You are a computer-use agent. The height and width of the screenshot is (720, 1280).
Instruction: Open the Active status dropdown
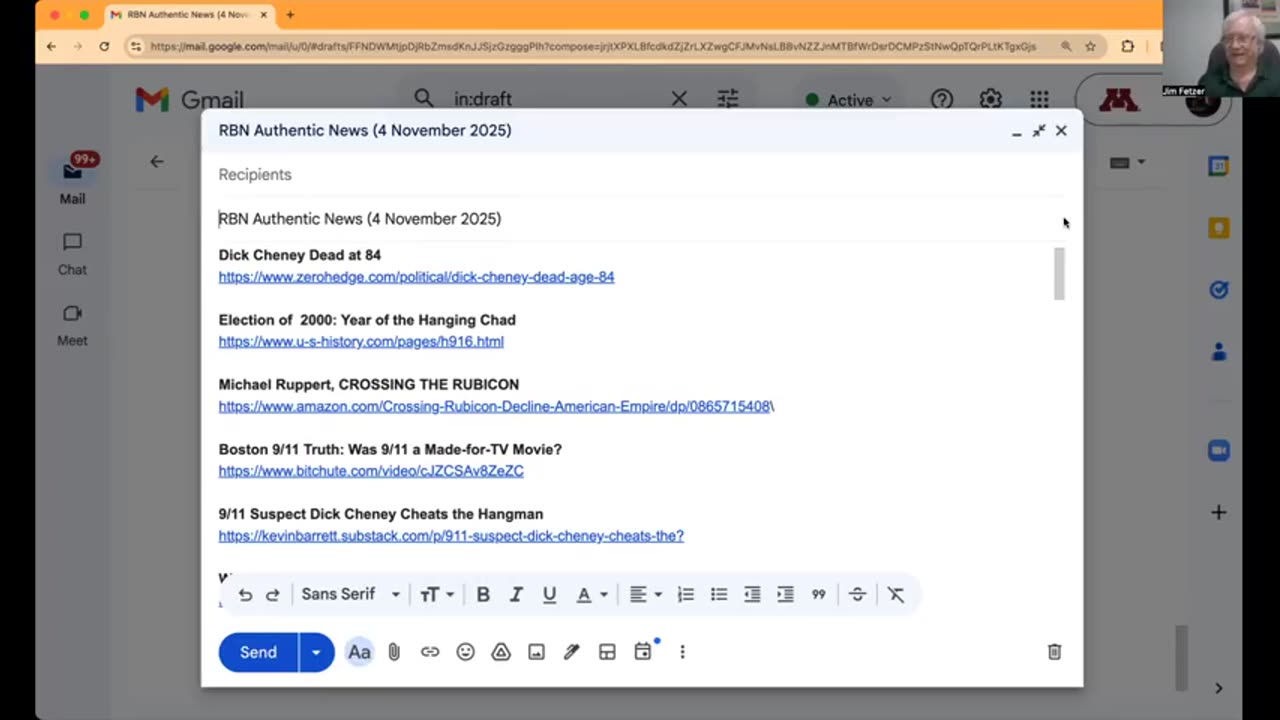(850, 100)
